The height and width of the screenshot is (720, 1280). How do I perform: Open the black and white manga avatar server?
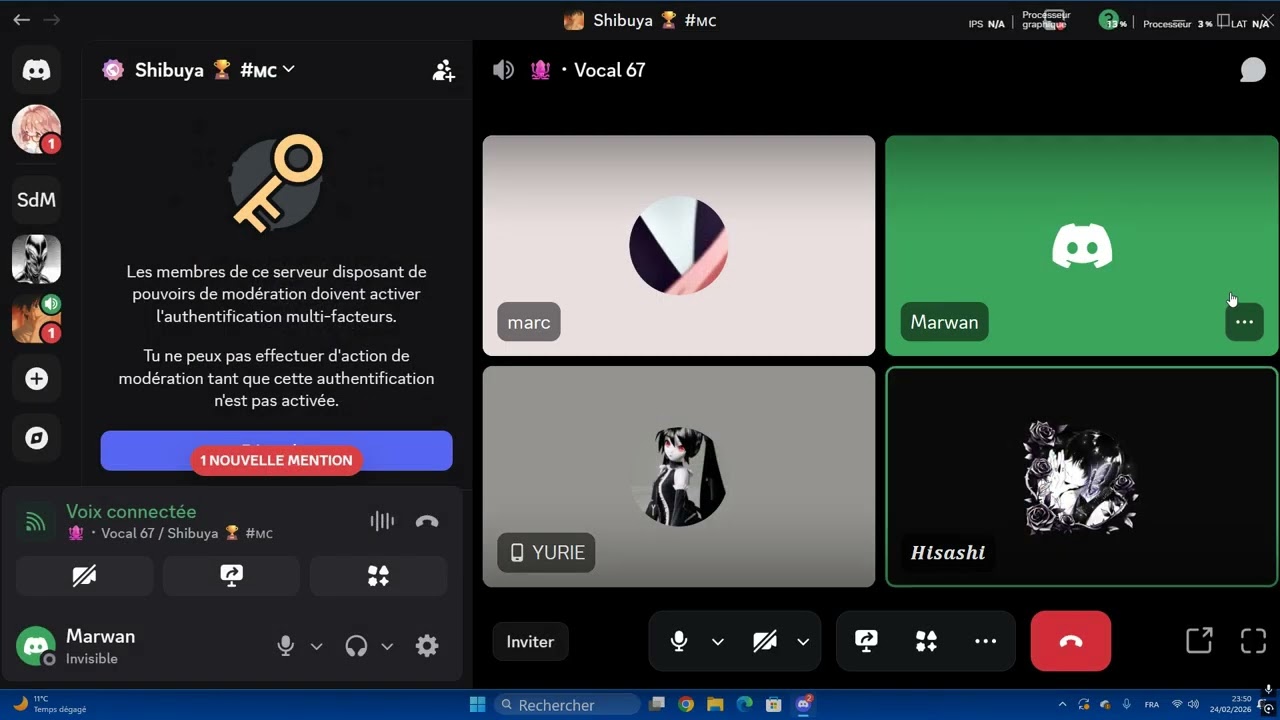[36, 259]
